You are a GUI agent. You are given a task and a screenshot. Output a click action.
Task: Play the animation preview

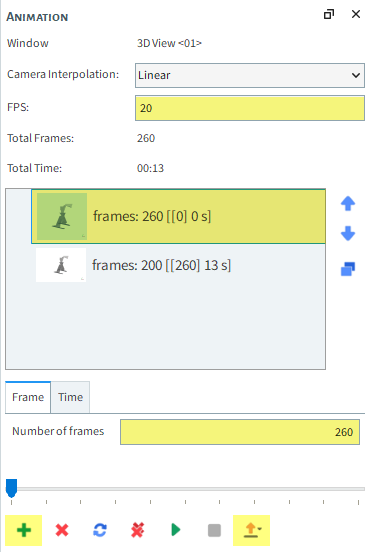175,530
